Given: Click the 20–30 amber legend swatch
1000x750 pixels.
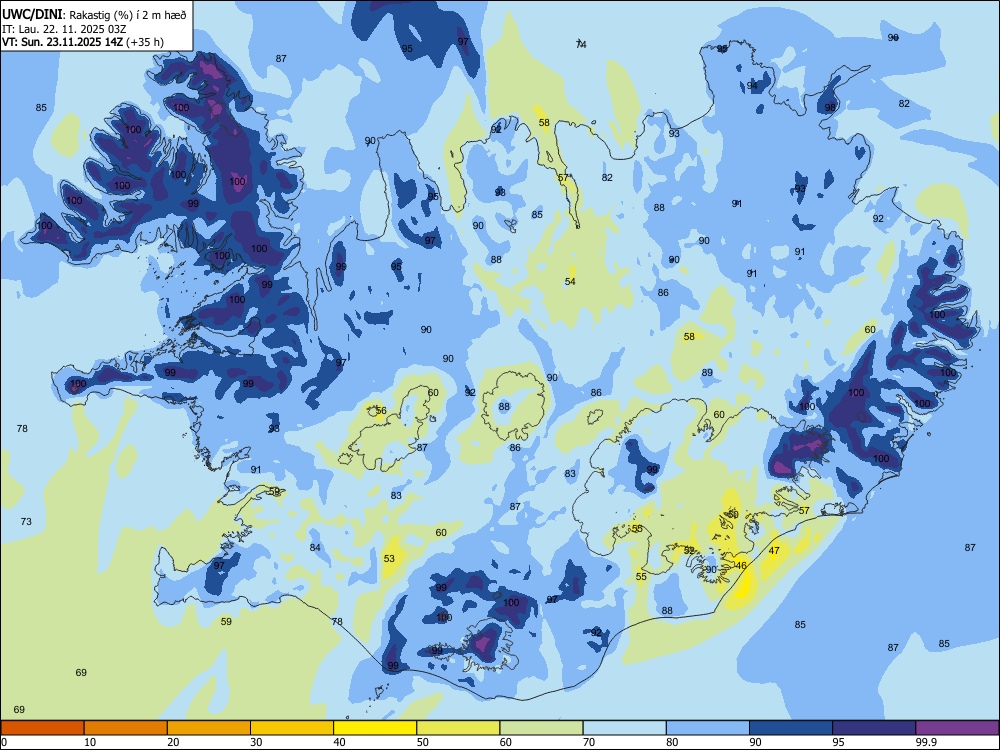Looking at the screenshot, I should (x=209, y=728).
